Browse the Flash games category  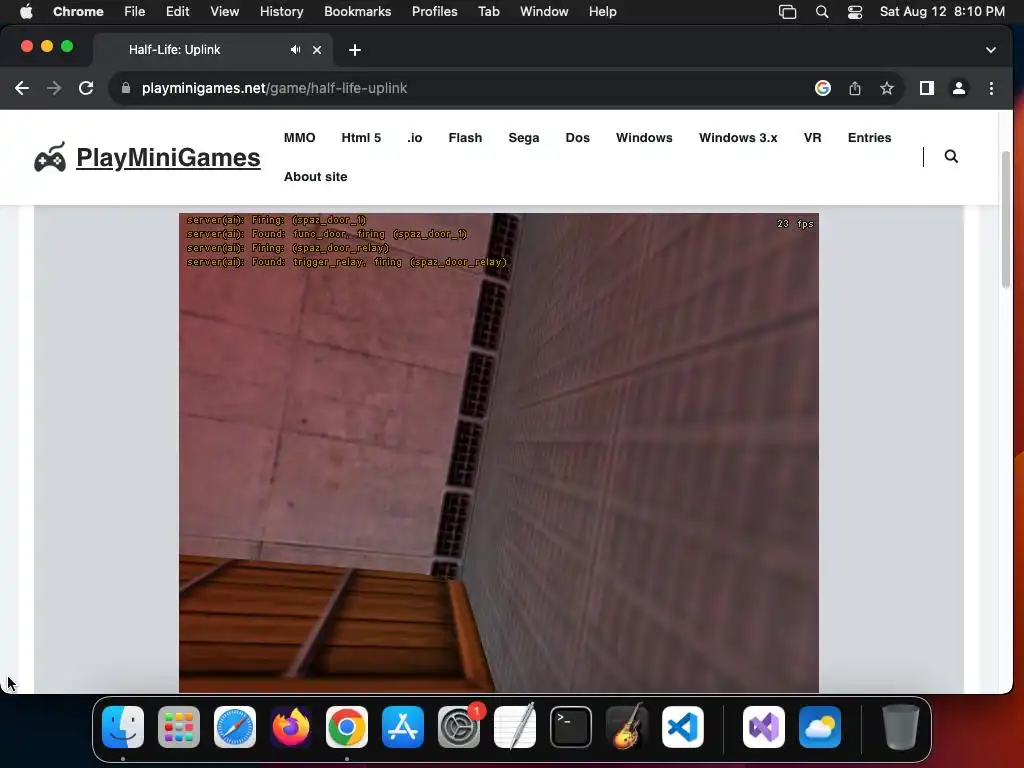coord(465,138)
